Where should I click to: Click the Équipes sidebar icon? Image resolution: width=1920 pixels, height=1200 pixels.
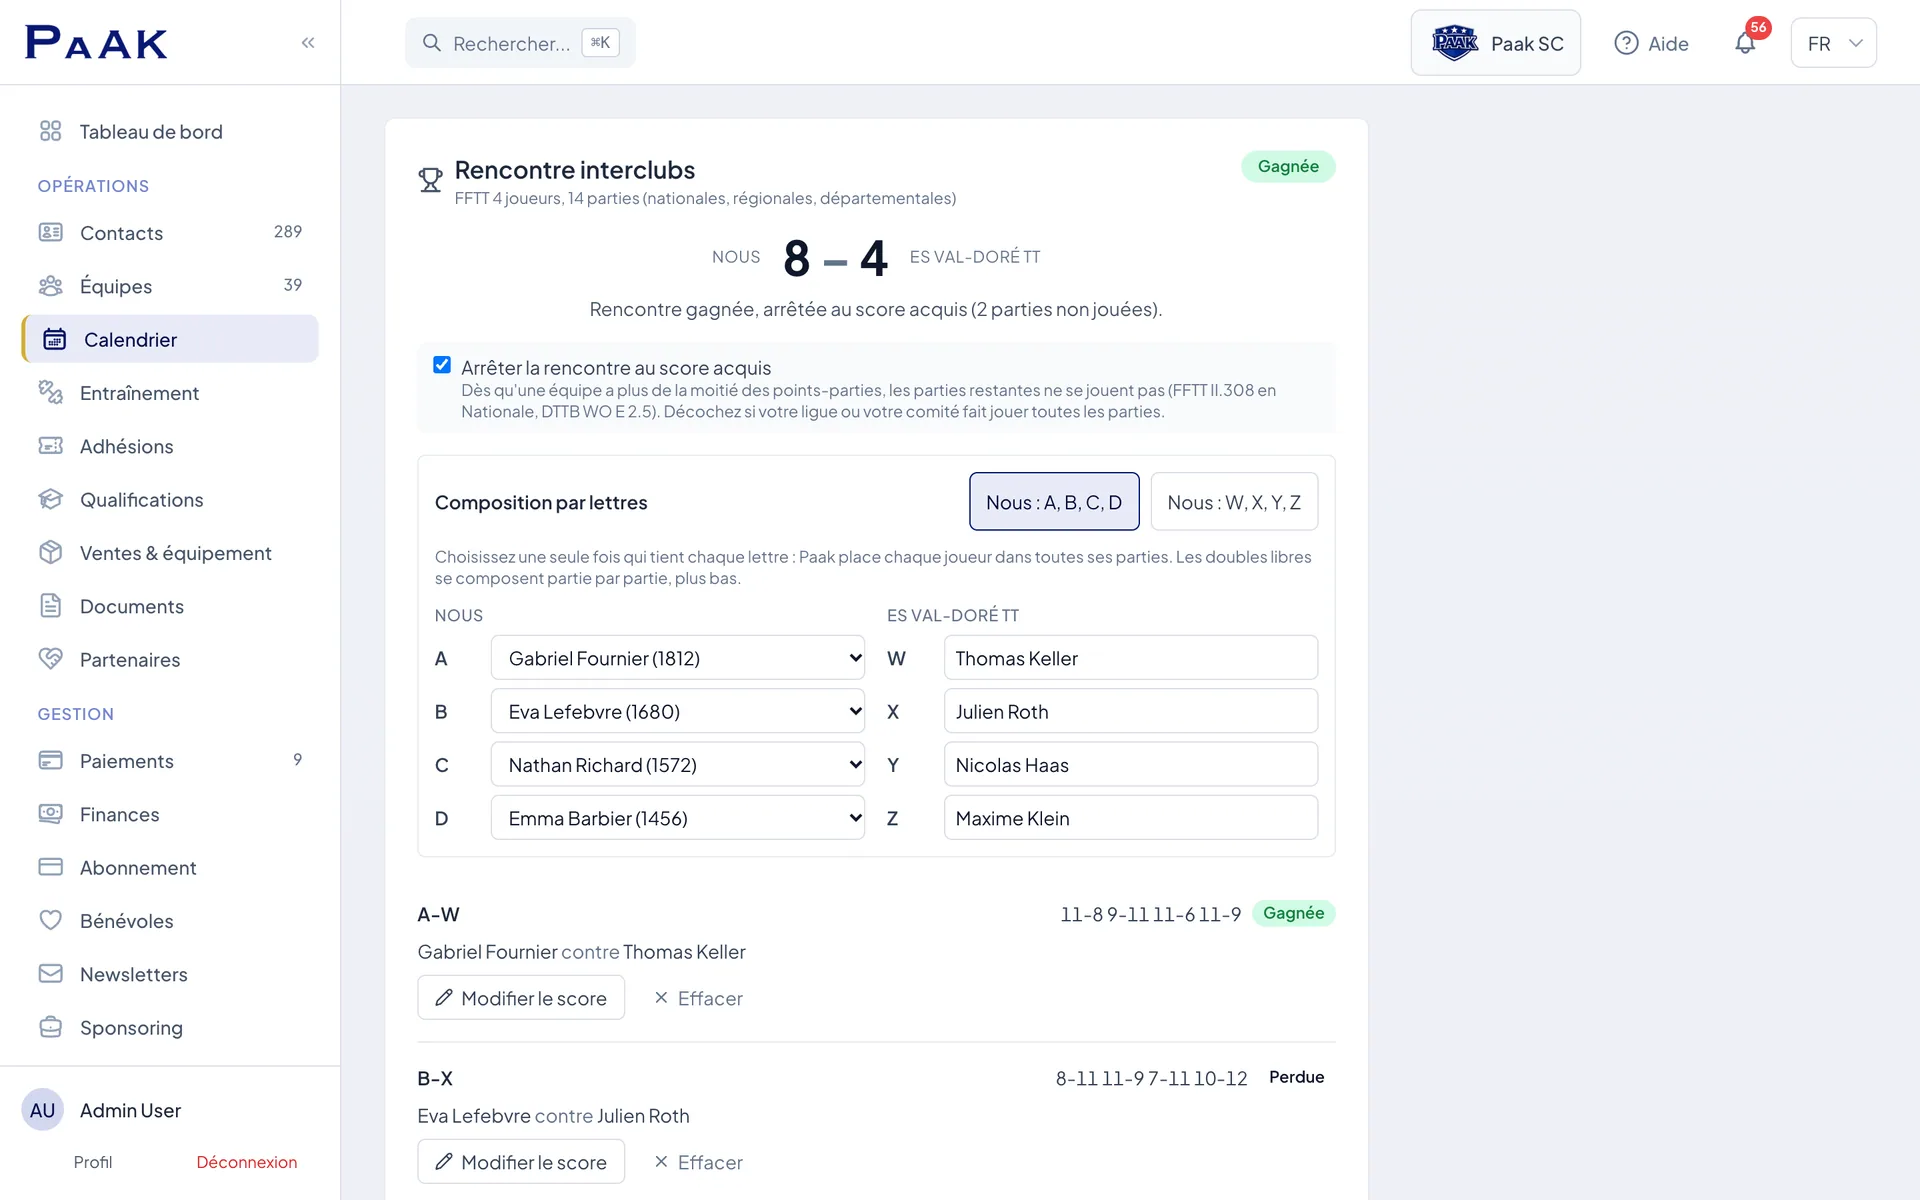point(51,286)
